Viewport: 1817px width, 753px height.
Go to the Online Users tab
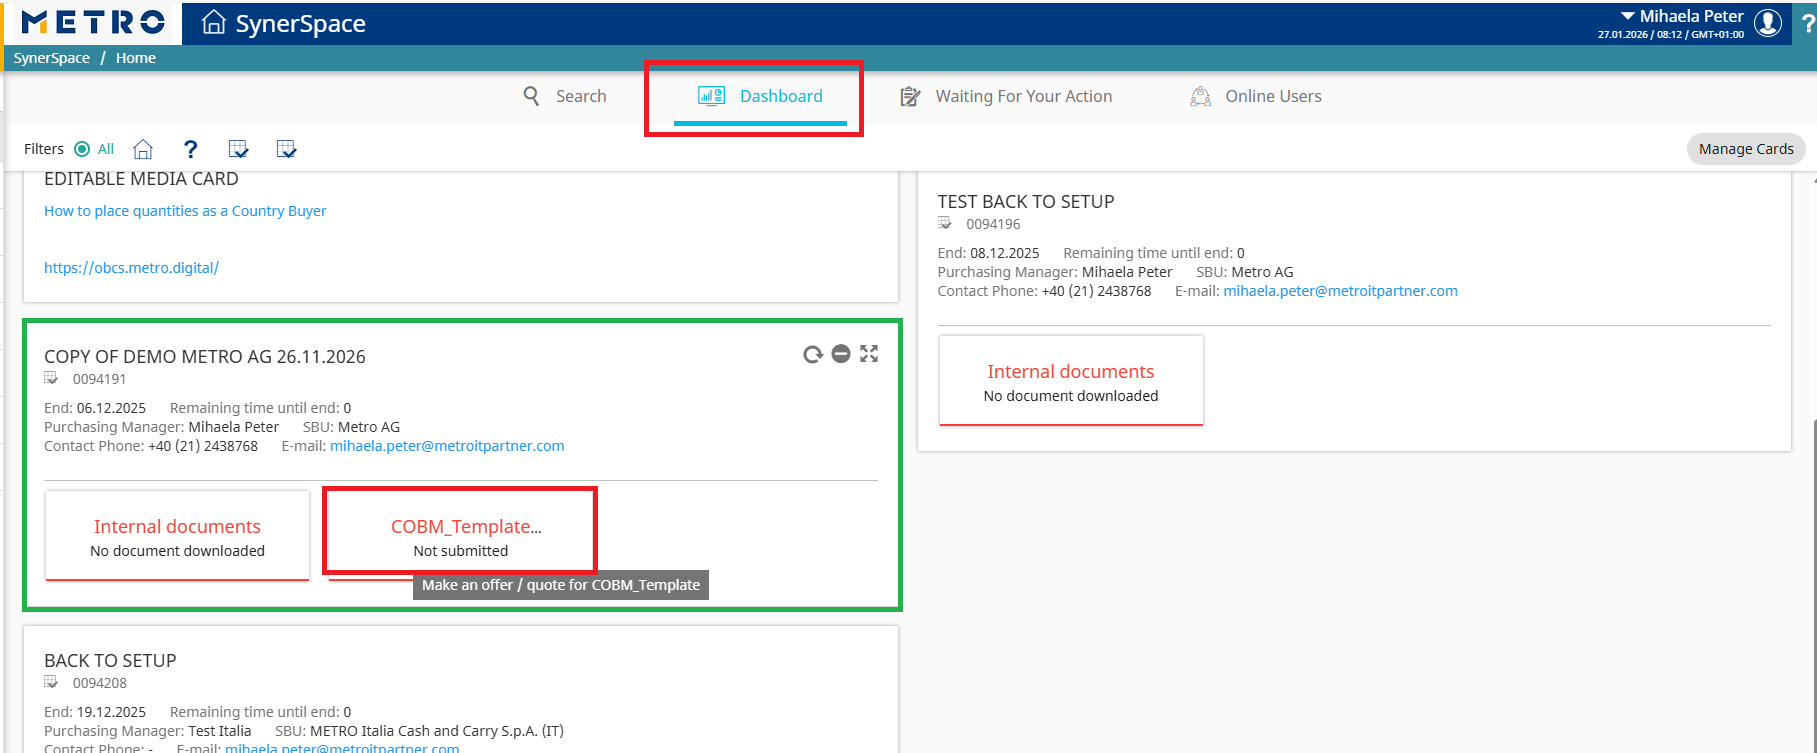[x=1256, y=96]
